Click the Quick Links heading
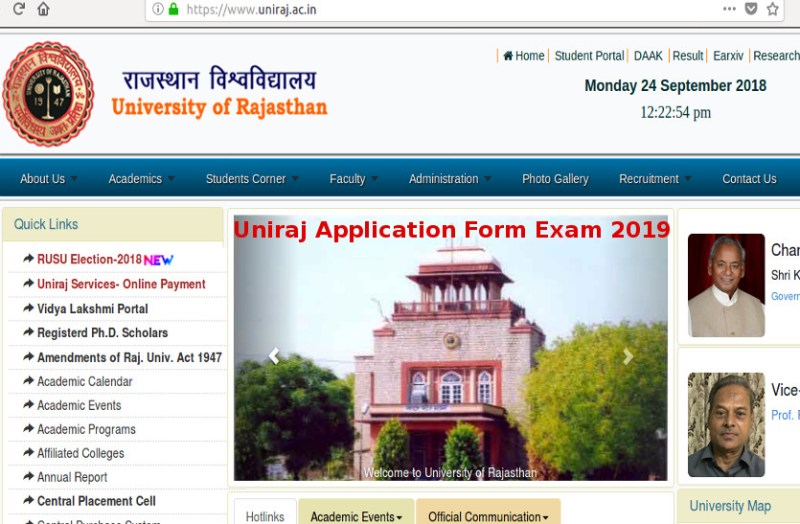The image size is (800, 524). tap(46, 224)
